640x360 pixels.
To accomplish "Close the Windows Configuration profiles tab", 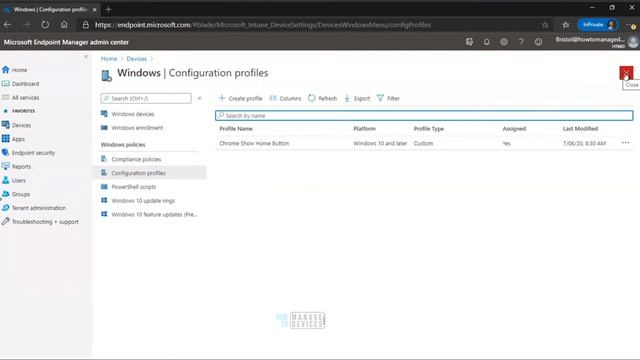I will click(94, 9).
